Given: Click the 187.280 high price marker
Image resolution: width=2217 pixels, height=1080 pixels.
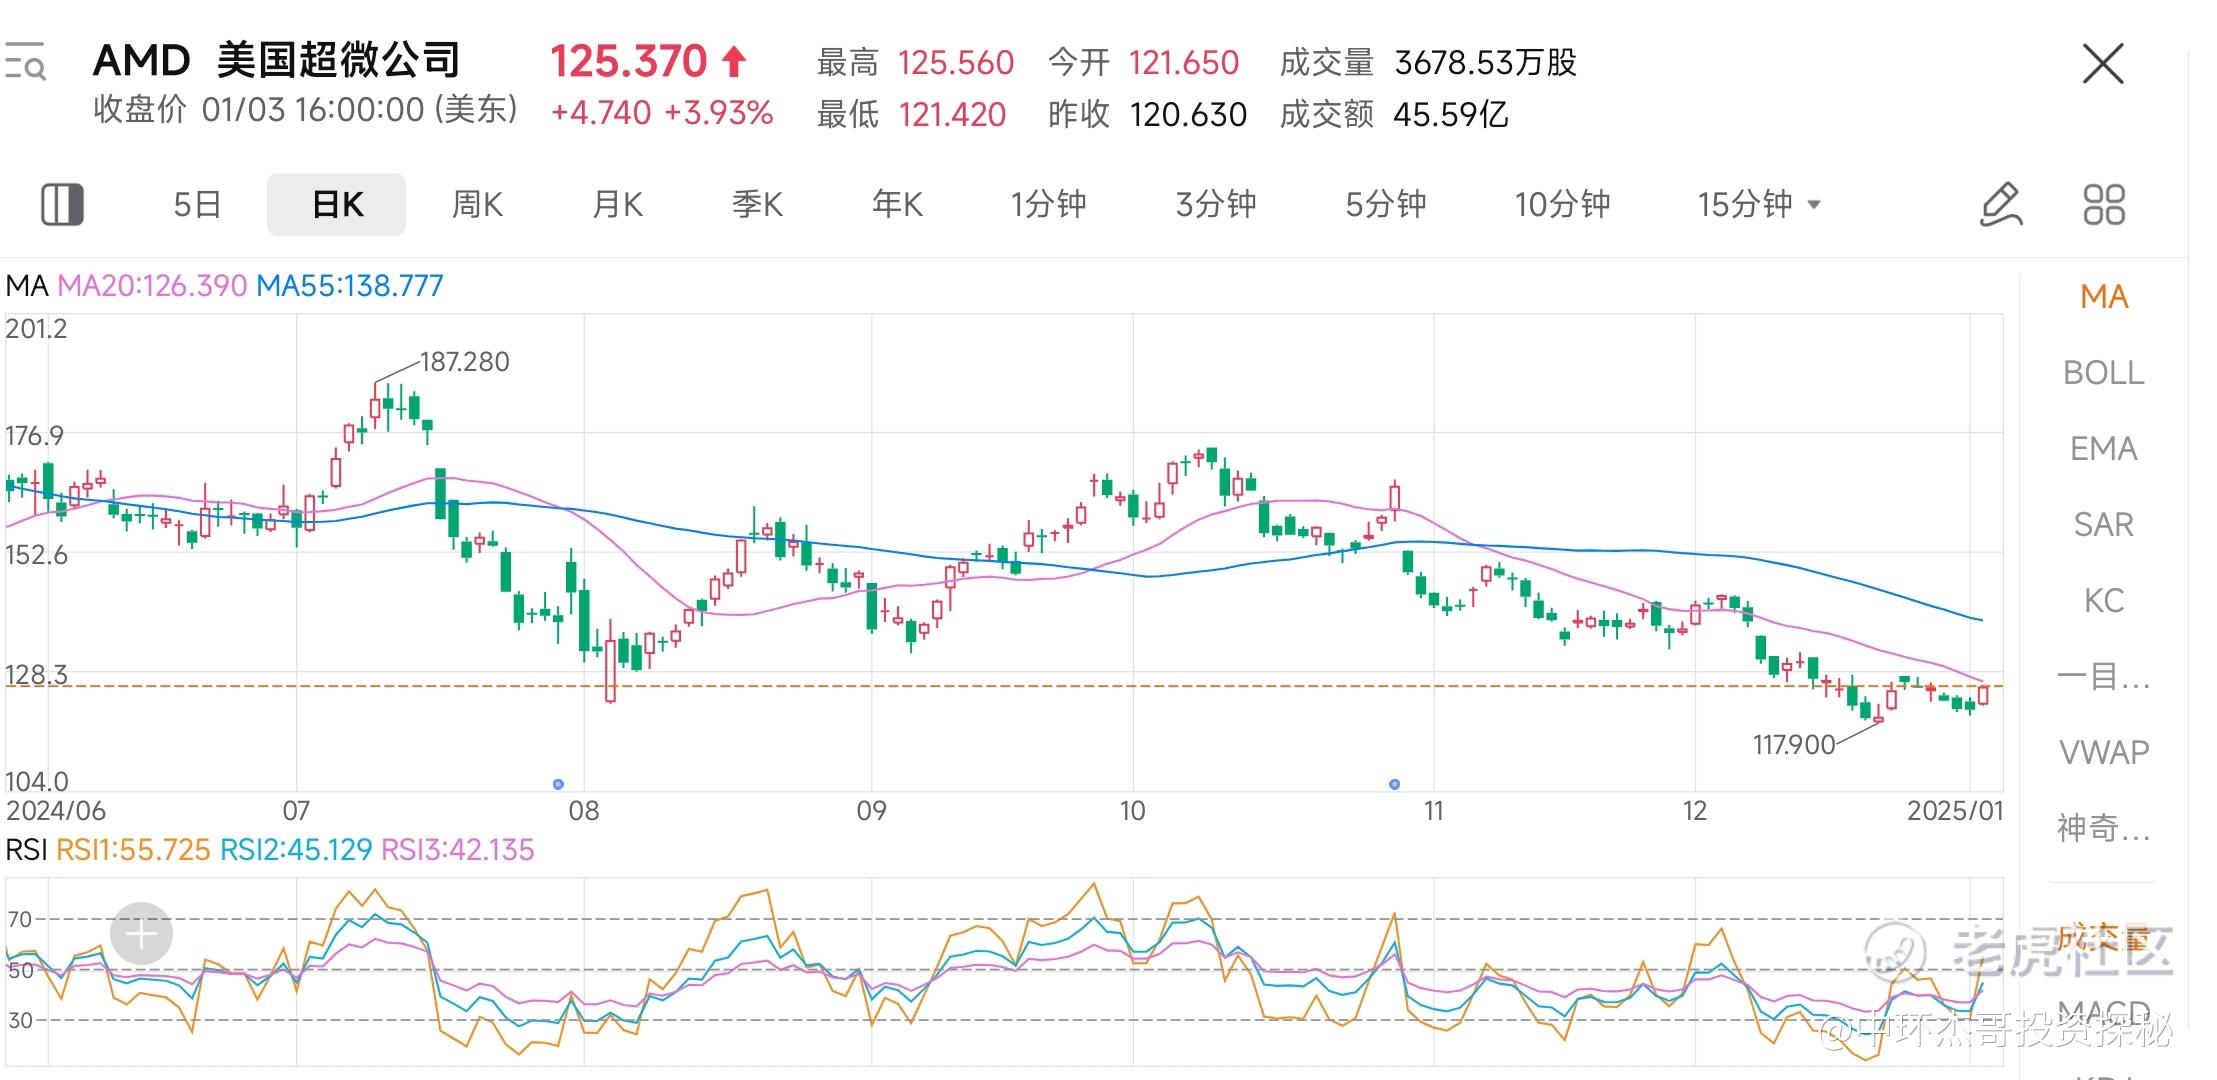Looking at the screenshot, I should point(464,362).
